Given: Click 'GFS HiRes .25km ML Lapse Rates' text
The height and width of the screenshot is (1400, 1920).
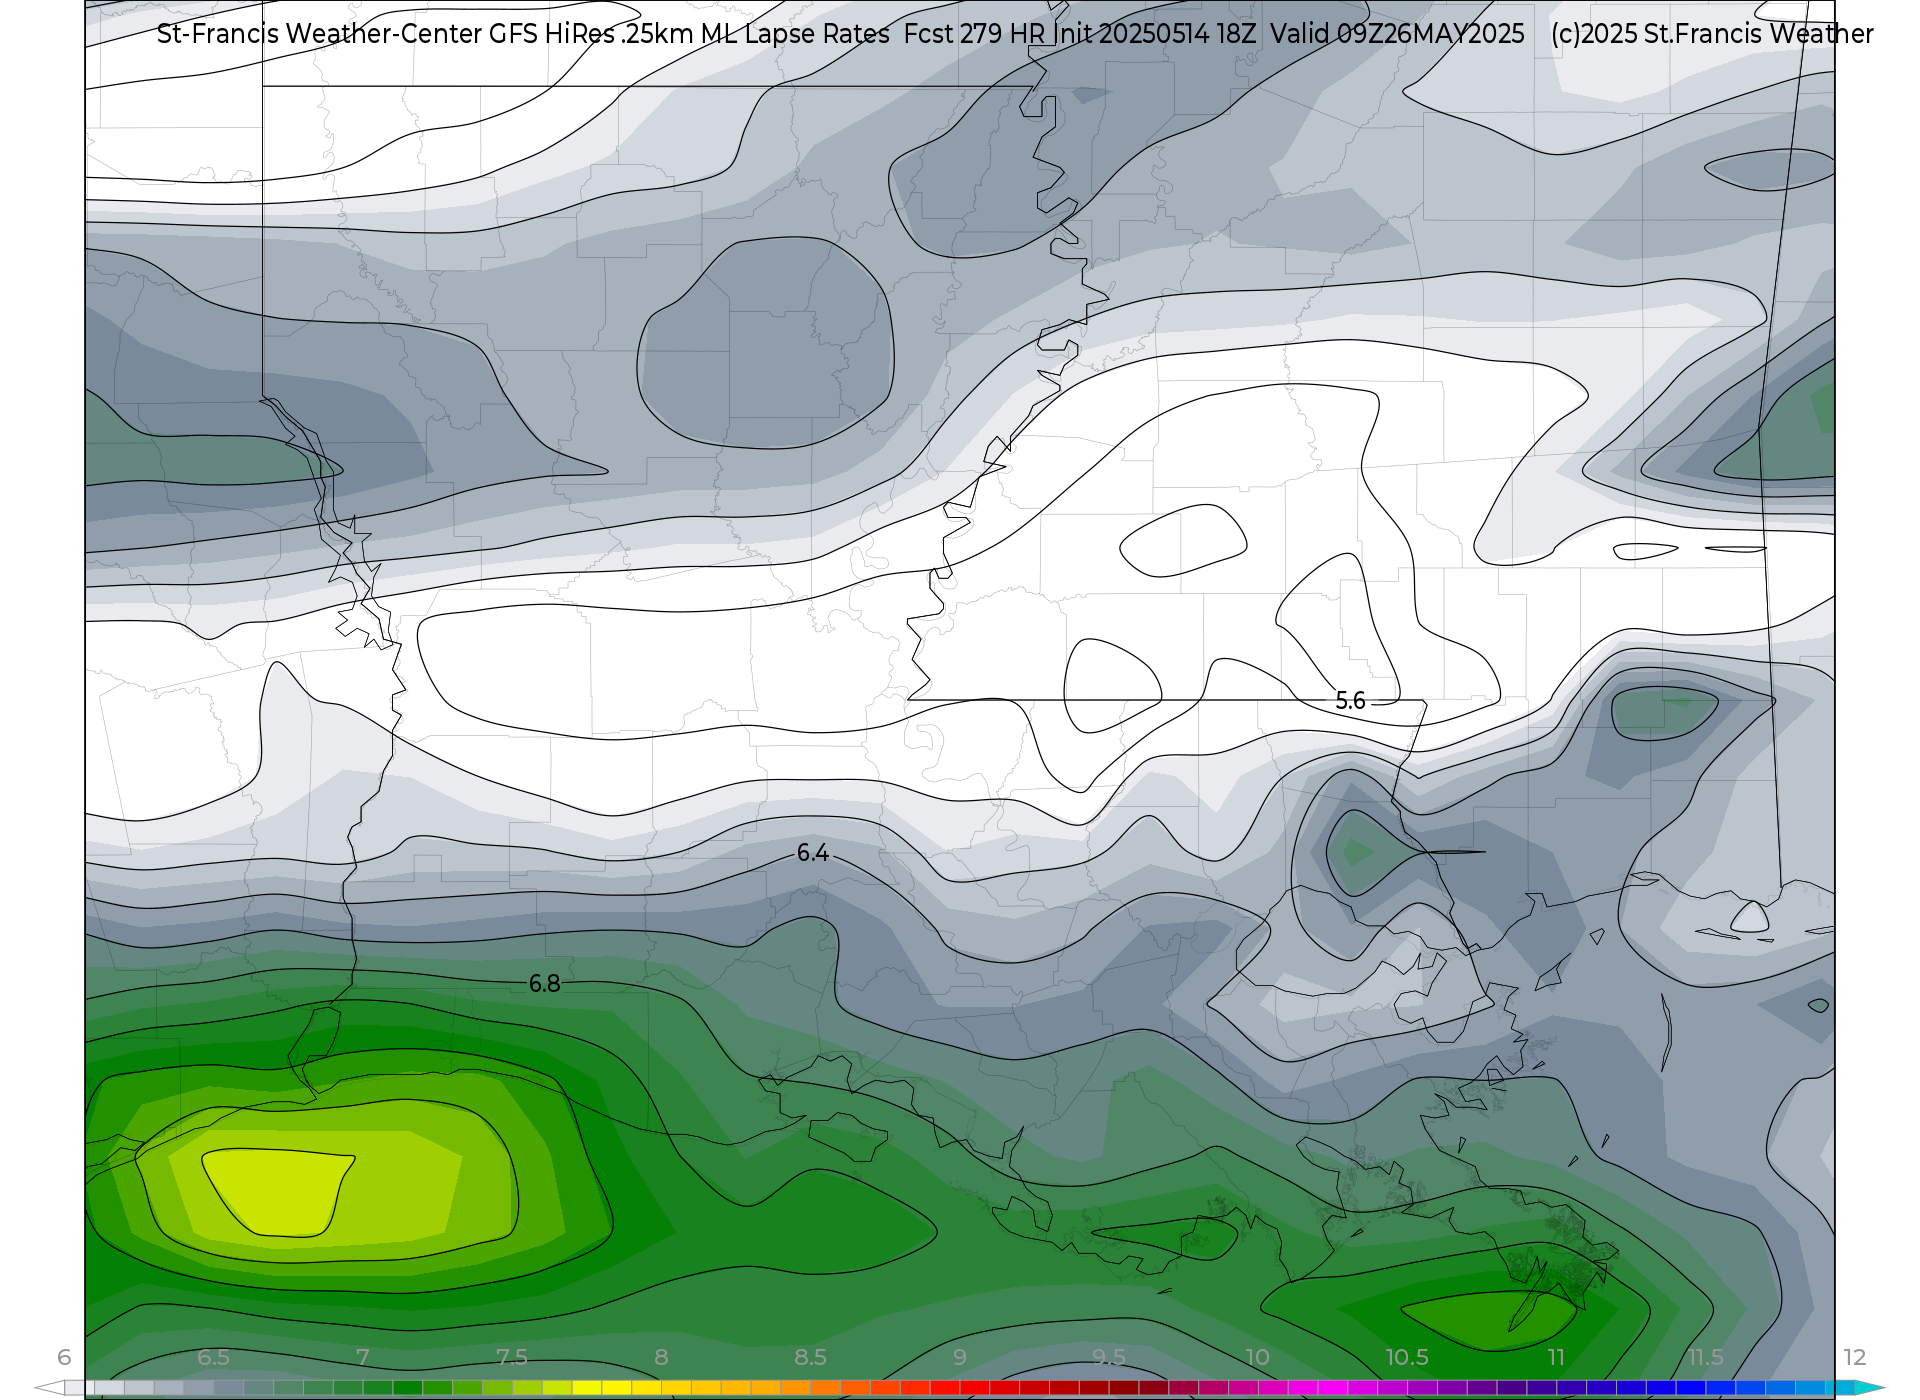Looking at the screenshot, I should [x=689, y=34].
